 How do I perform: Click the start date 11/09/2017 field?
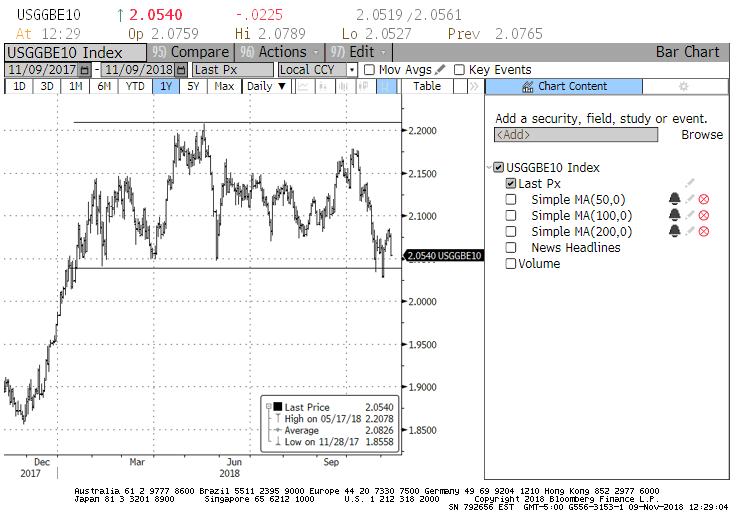(x=42, y=70)
